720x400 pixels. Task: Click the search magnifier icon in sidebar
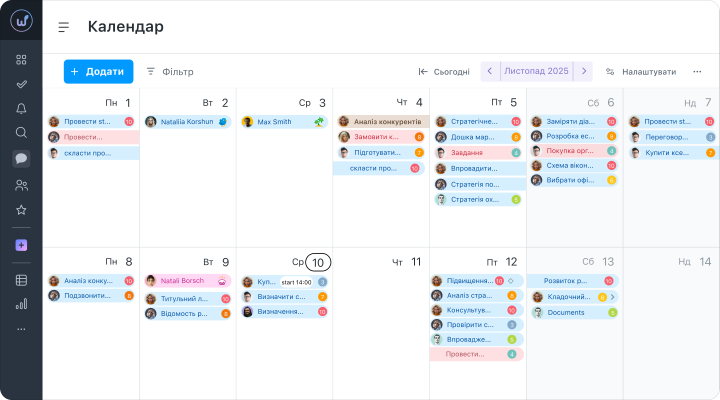(21, 133)
